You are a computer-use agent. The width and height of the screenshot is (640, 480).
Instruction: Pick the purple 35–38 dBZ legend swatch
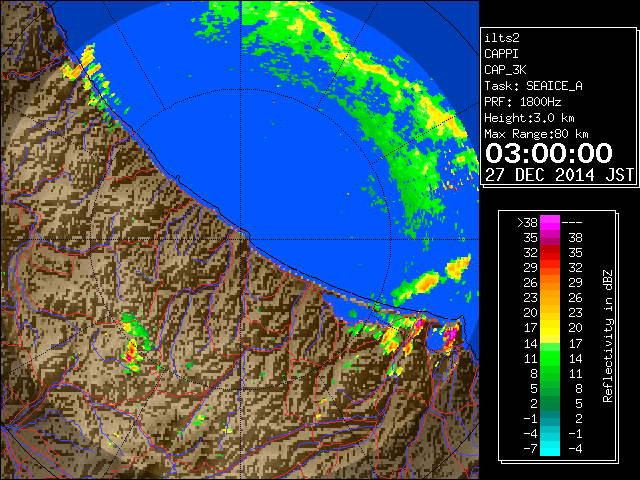[550, 238]
